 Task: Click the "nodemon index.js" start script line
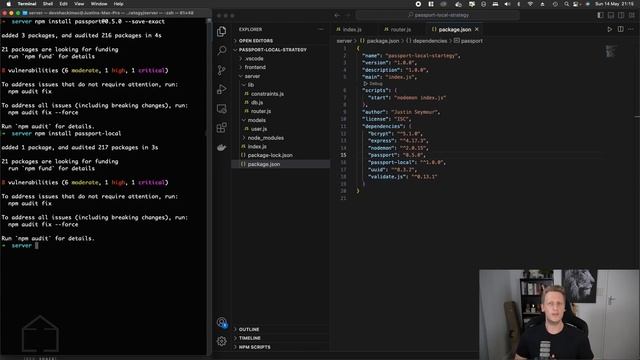click(407, 98)
